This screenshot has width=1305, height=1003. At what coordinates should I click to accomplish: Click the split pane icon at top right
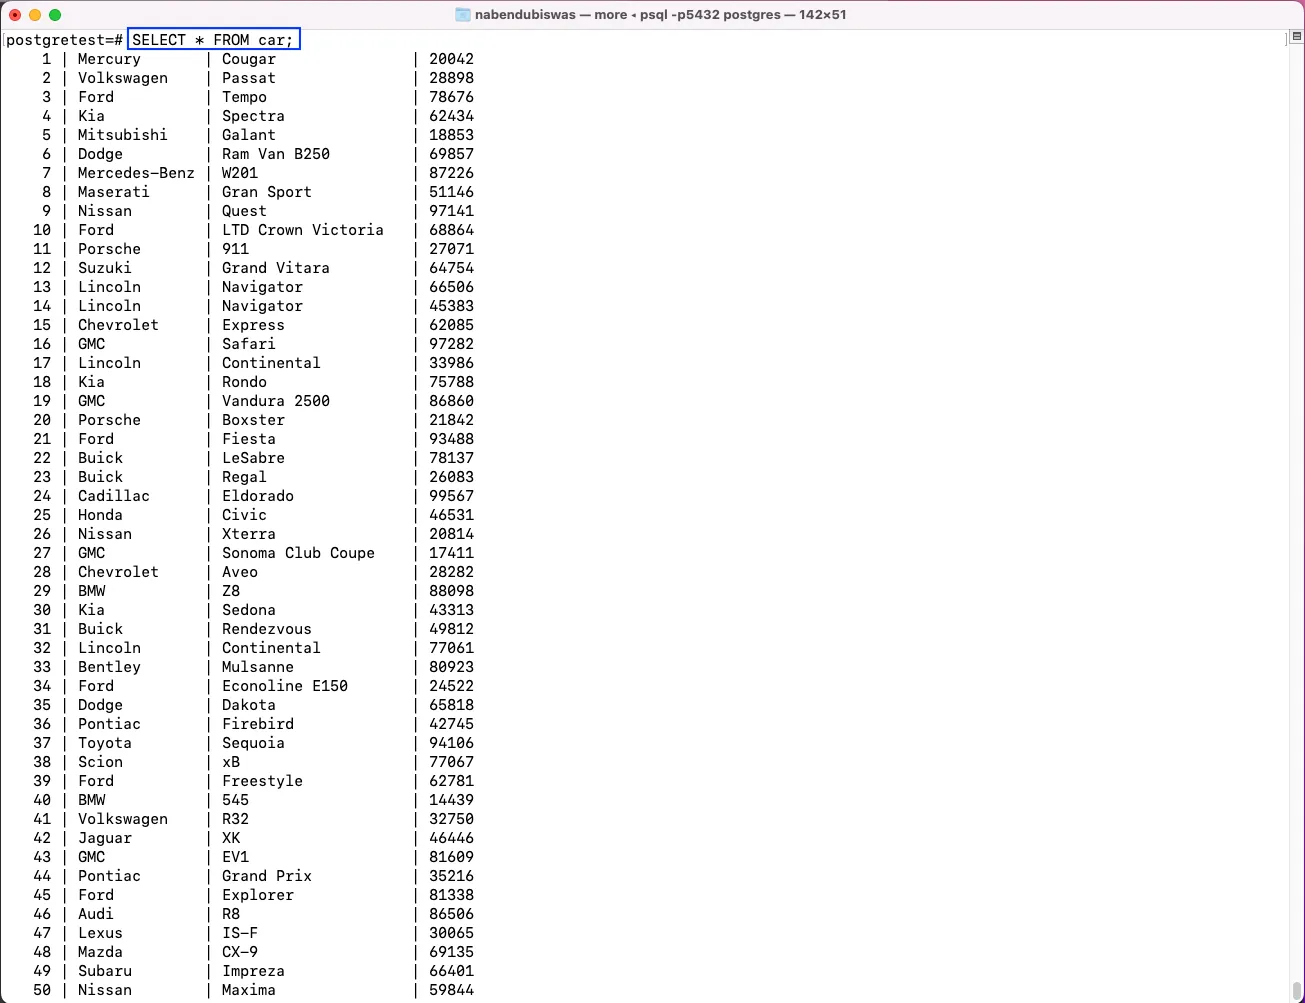pos(1296,38)
